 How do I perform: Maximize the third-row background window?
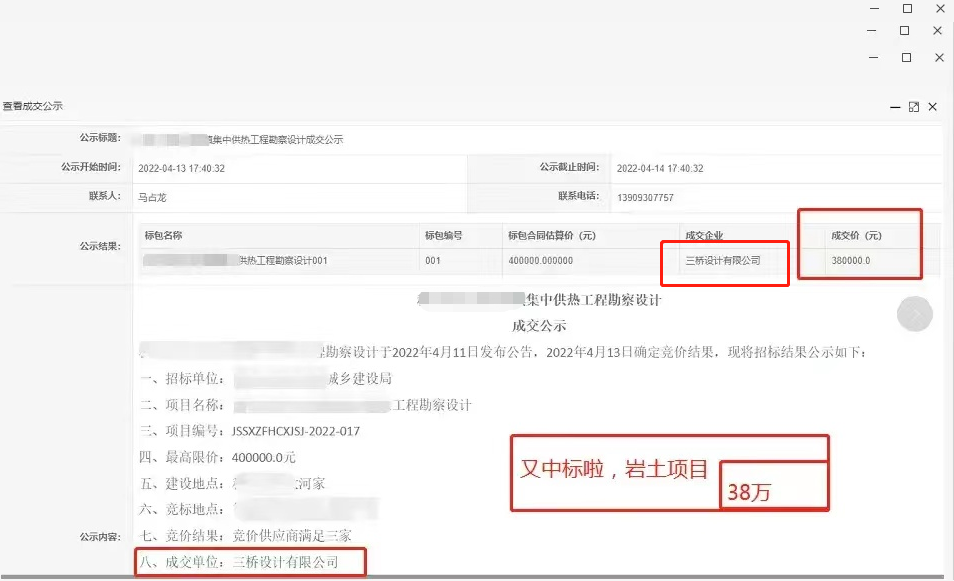(907, 58)
